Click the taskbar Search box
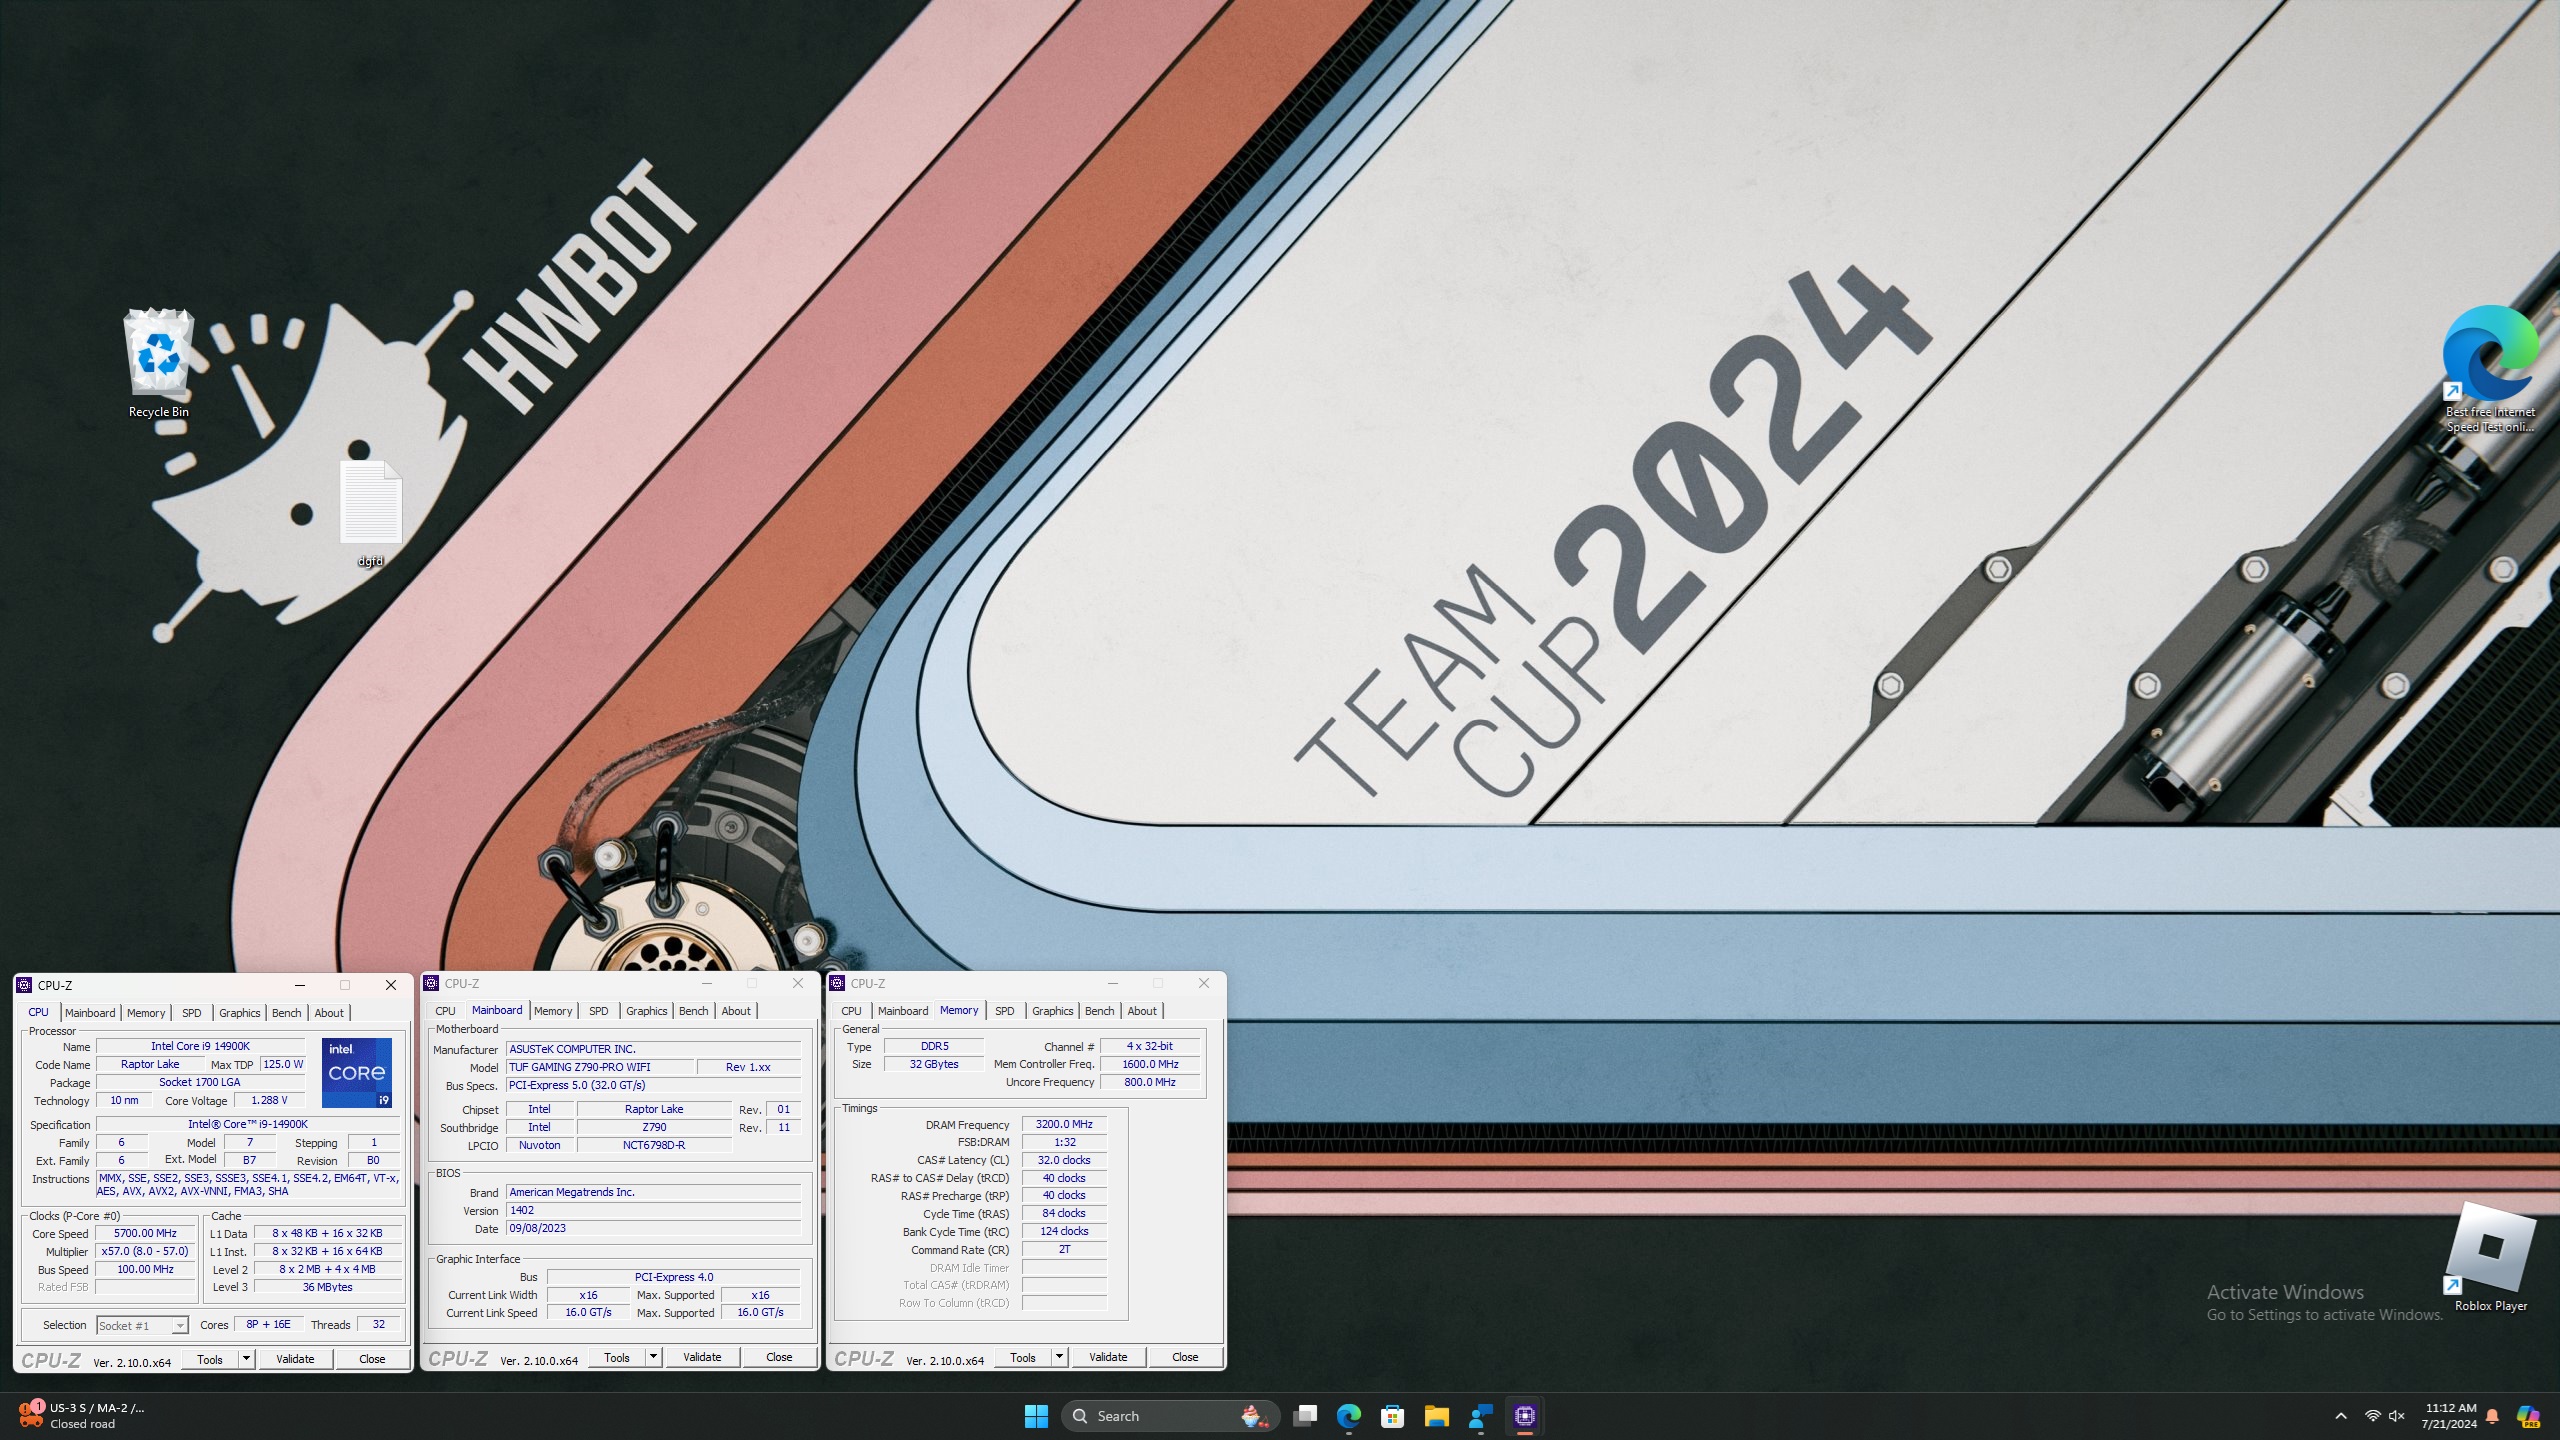Image resolution: width=2560 pixels, height=1440 pixels. [1170, 1416]
